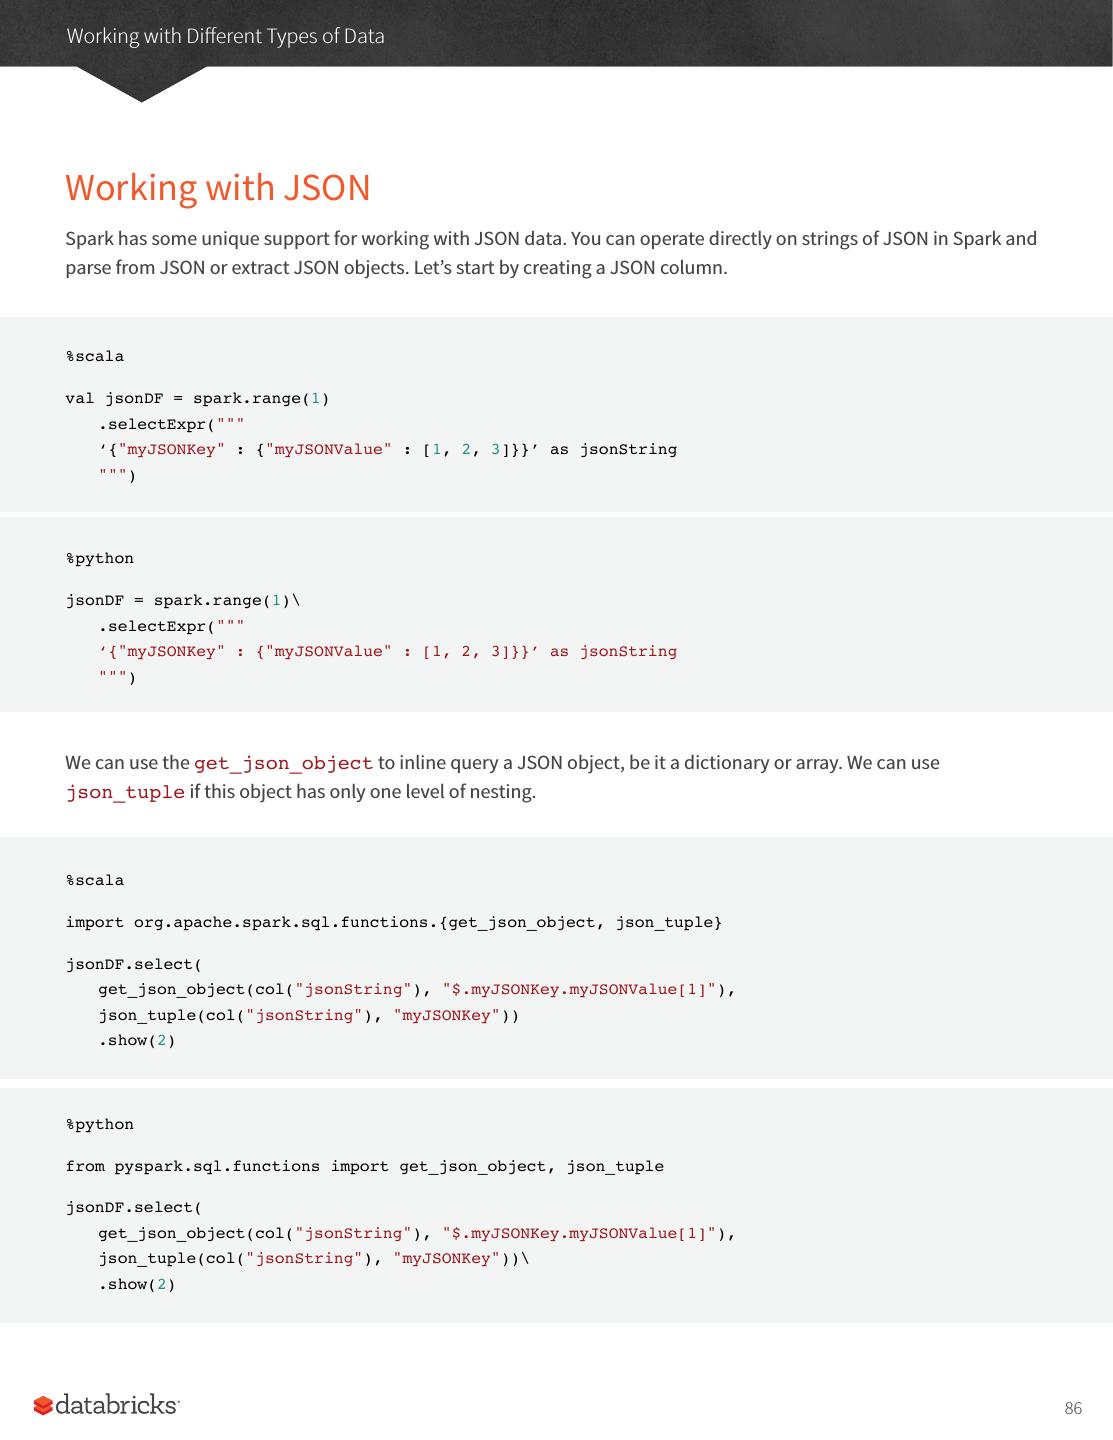The height and width of the screenshot is (1440, 1113).
Task: Click the dark triangle pointer below the header bar
Action: 141,85
